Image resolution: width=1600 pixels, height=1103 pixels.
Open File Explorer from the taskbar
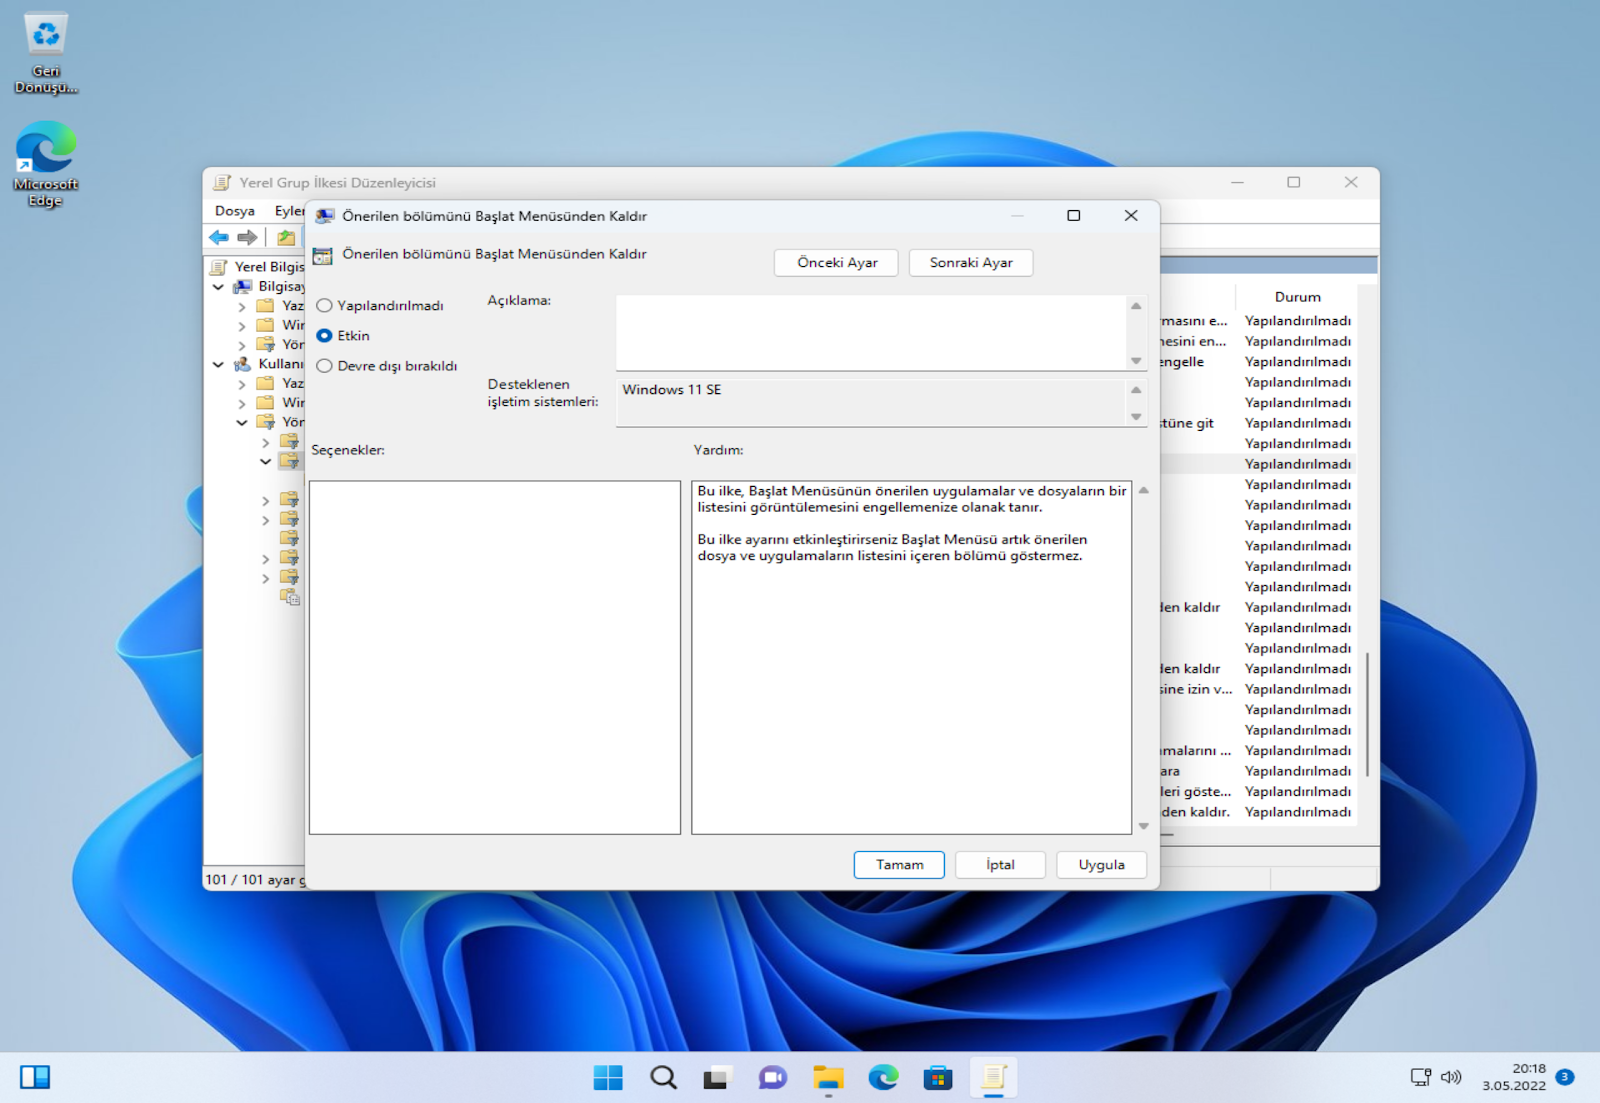[828, 1077]
